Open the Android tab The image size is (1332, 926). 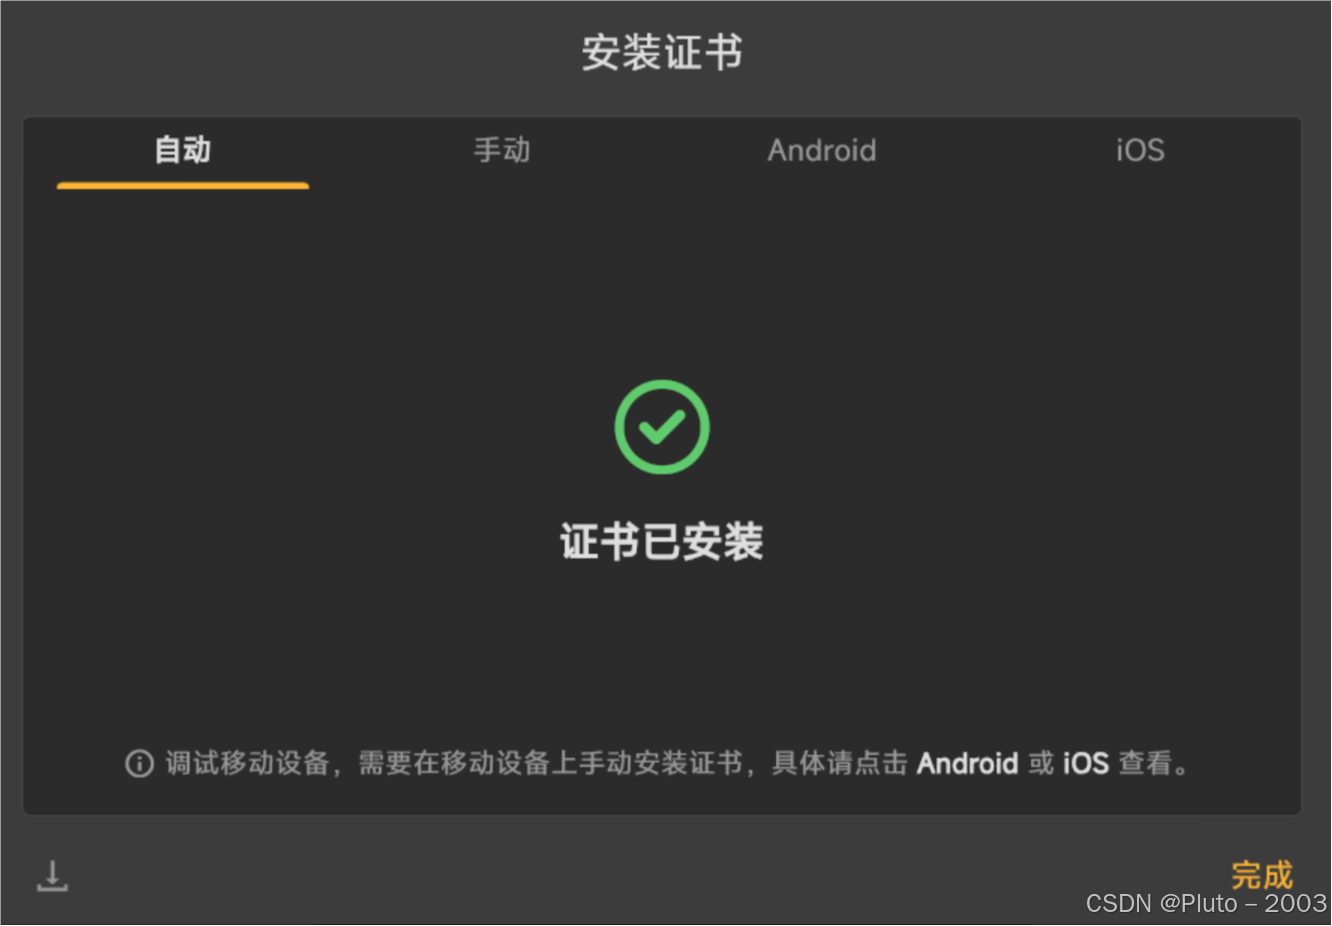point(822,150)
